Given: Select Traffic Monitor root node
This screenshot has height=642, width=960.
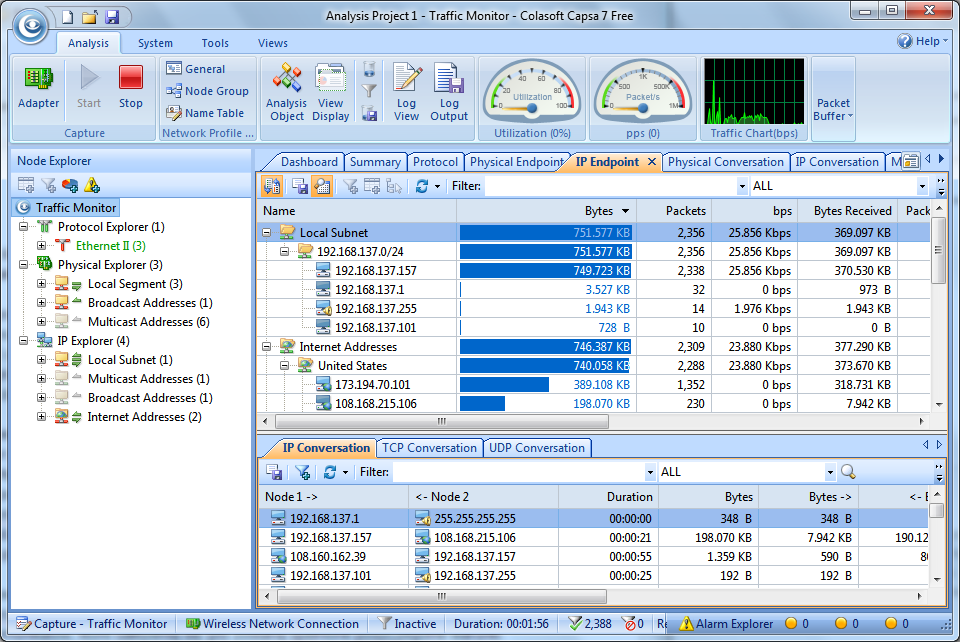Looking at the screenshot, I should coord(67,207).
